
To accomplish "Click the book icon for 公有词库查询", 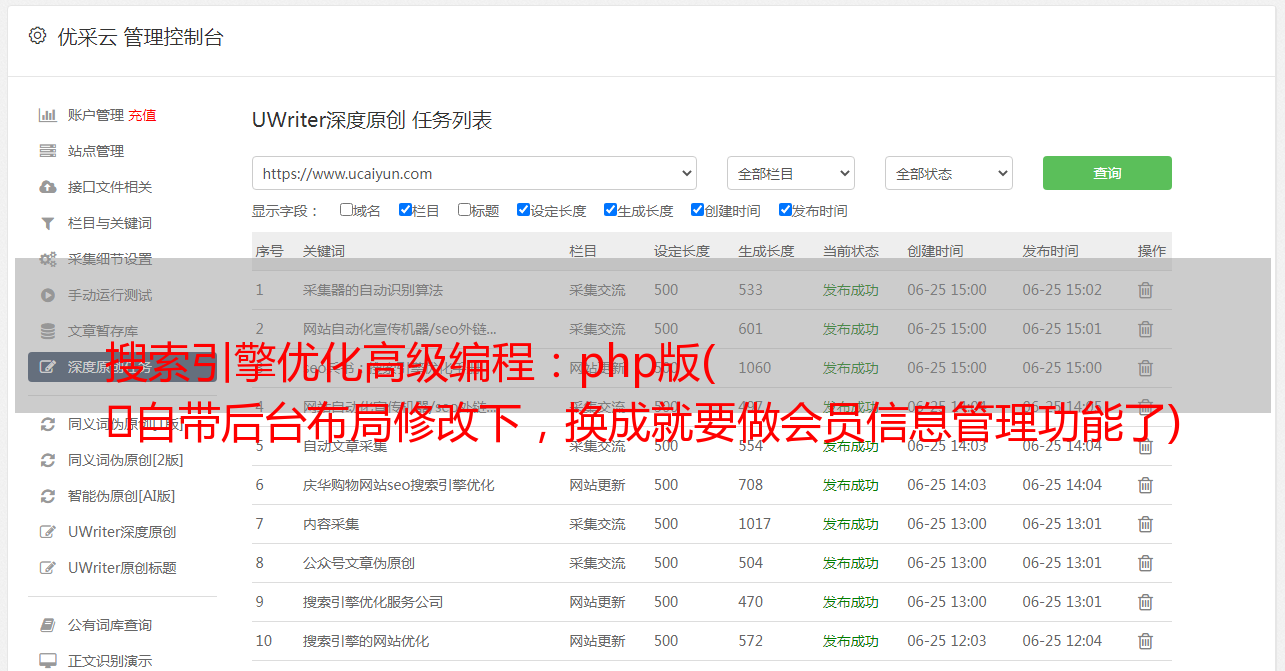I will [47, 625].
